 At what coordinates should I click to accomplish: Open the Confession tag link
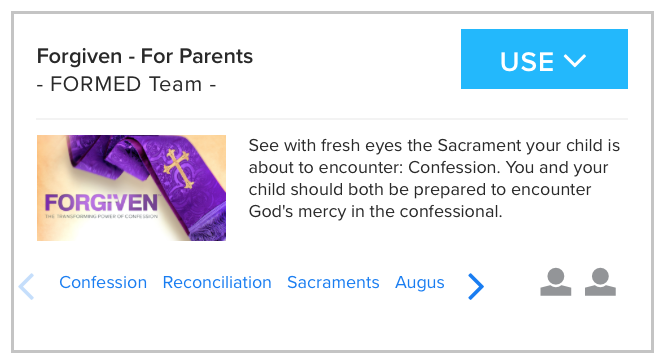[x=103, y=282]
